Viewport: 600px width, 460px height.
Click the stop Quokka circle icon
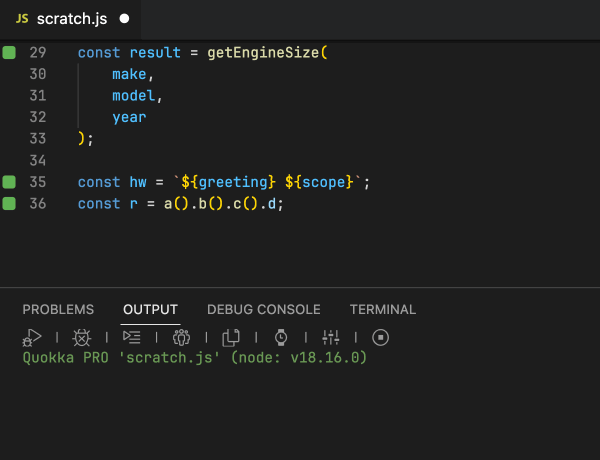pos(380,337)
